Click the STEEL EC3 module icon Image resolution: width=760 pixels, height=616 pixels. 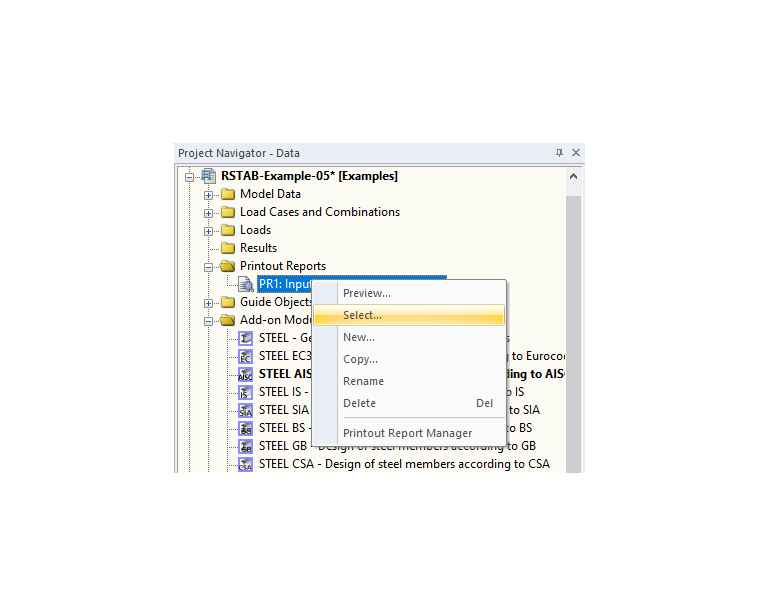(x=246, y=357)
